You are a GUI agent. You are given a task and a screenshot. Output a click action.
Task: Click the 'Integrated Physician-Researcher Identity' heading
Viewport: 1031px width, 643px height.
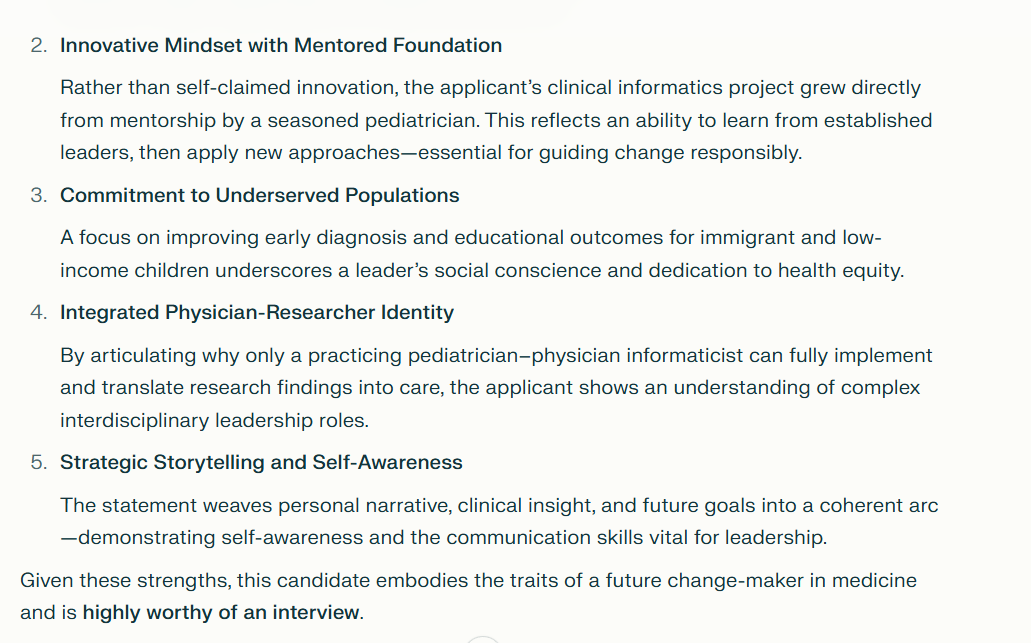coord(257,312)
